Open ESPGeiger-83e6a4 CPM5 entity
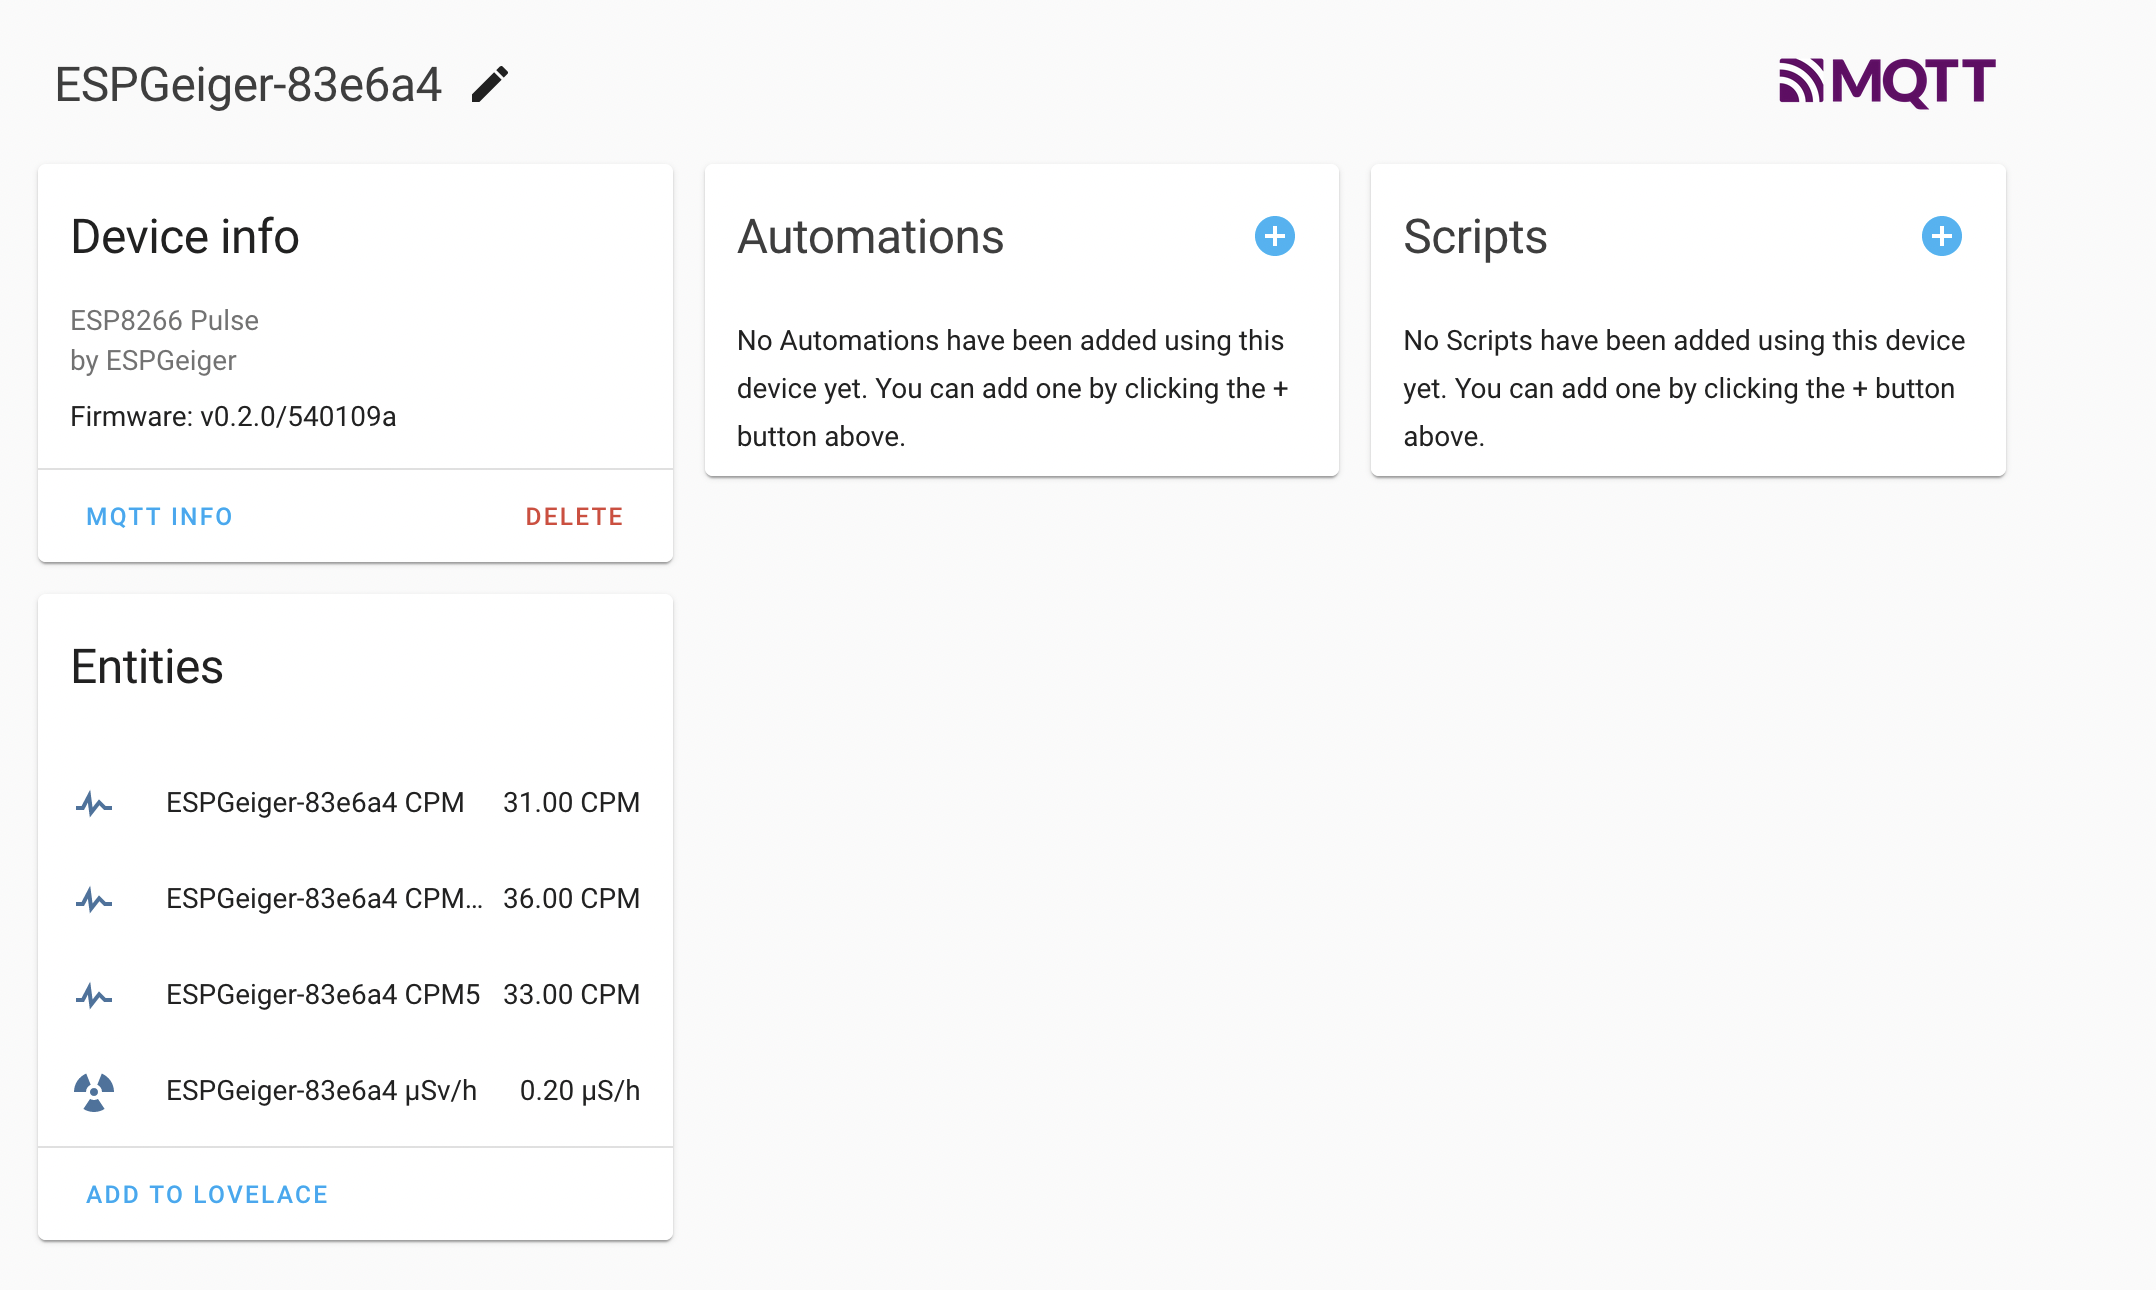The width and height of the screenshot is (2156, 1290). click(323, 995)
